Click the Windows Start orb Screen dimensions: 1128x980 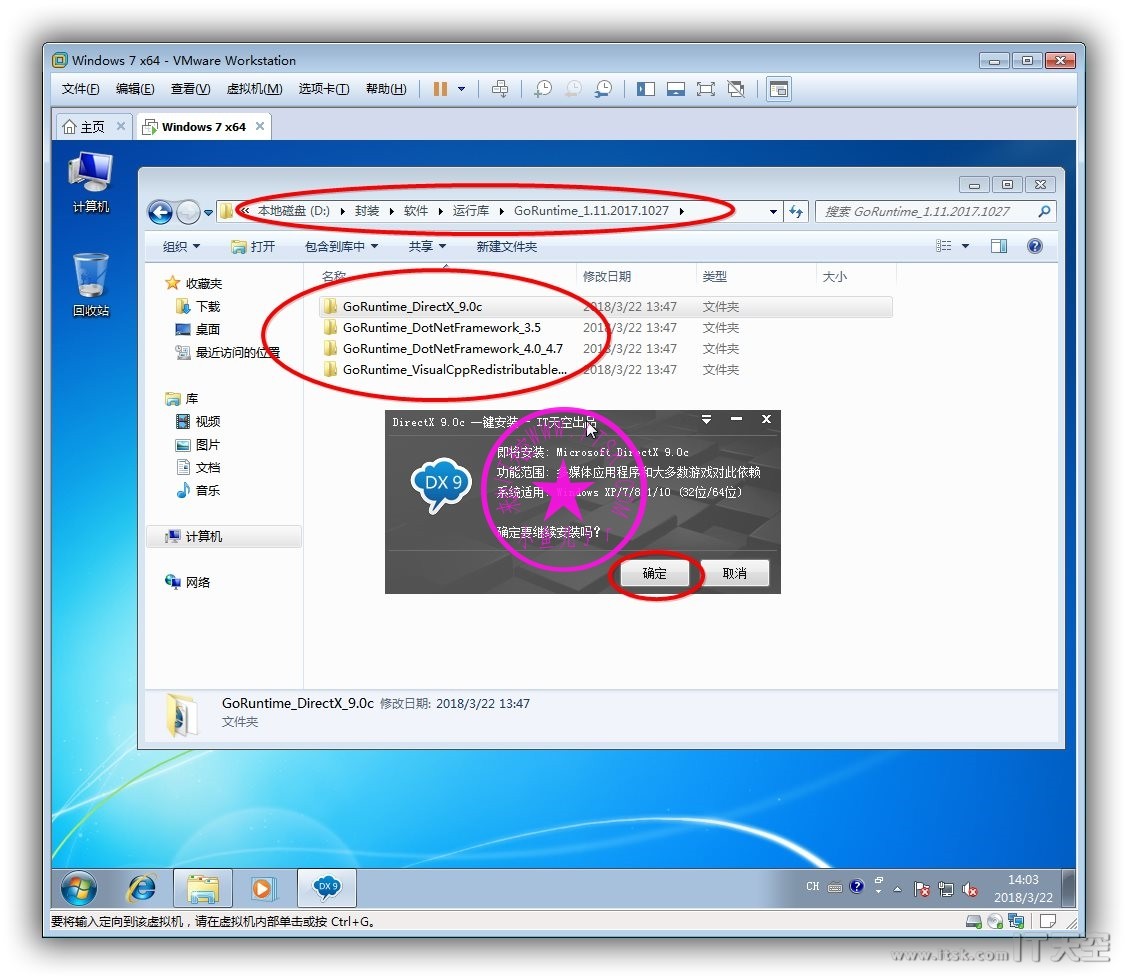click(79, 887)
